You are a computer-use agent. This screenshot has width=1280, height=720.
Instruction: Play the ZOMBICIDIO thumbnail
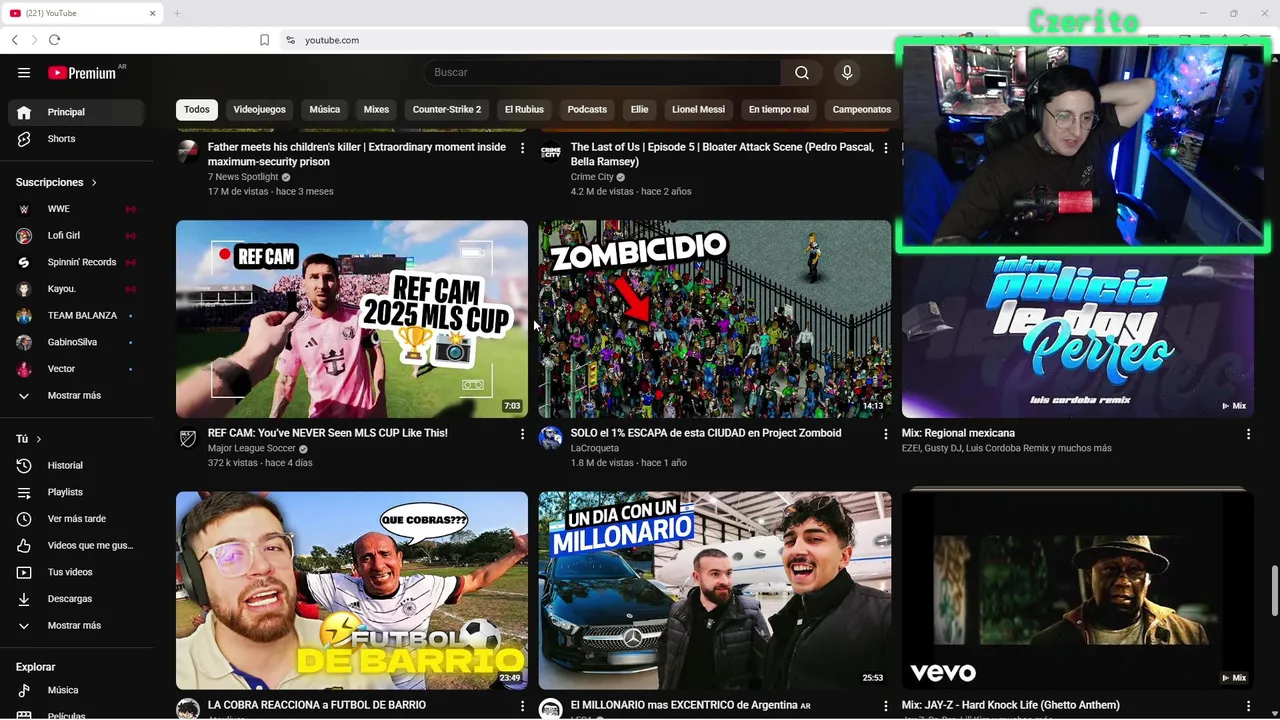click(x=715, y=319)
